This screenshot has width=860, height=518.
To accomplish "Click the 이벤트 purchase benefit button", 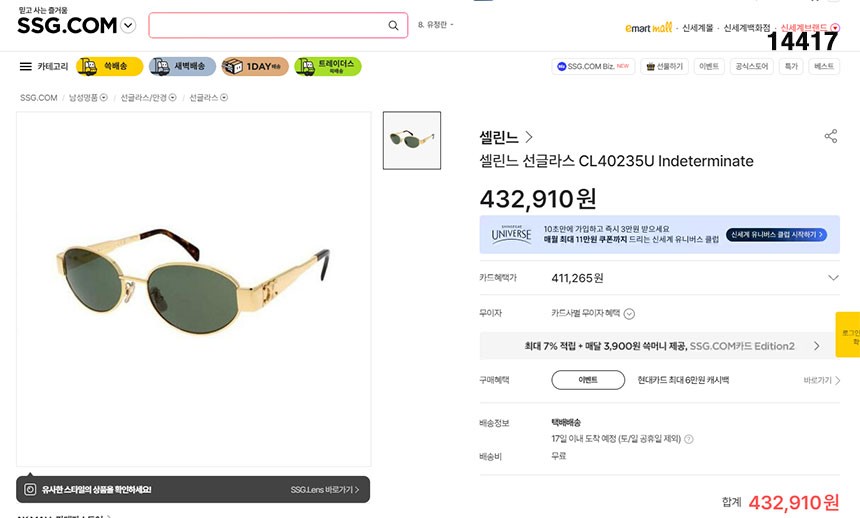I will pos(588,380).
